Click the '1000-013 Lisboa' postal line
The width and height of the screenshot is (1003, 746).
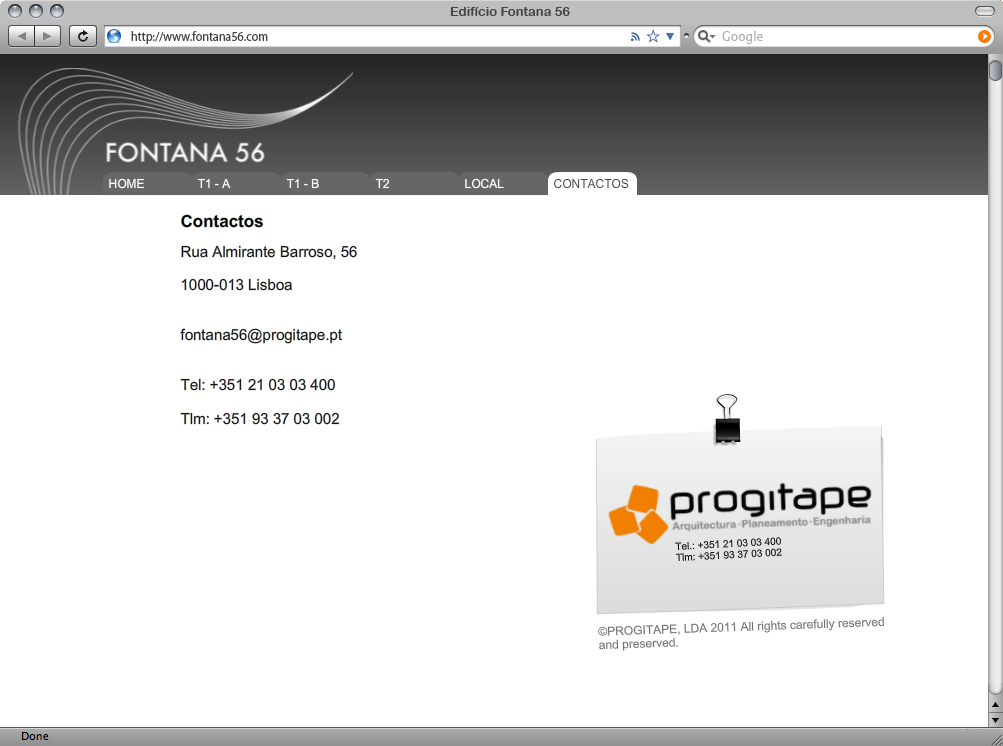tap(236, 285)
